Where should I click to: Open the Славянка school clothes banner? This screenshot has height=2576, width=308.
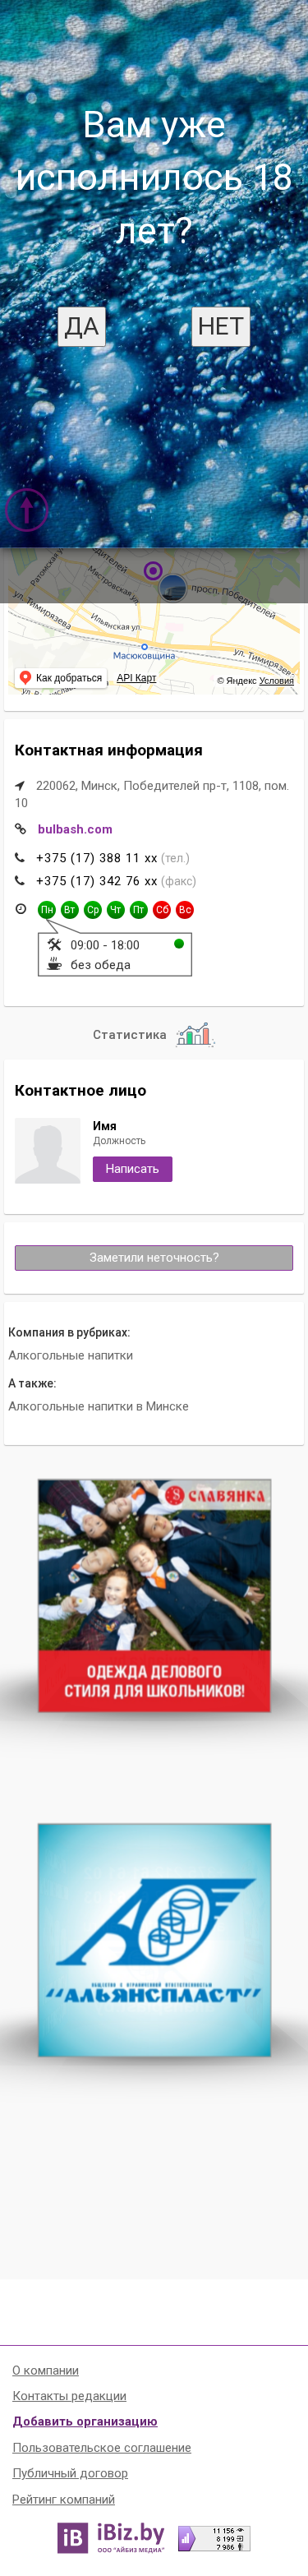(x=154, y=1595)
